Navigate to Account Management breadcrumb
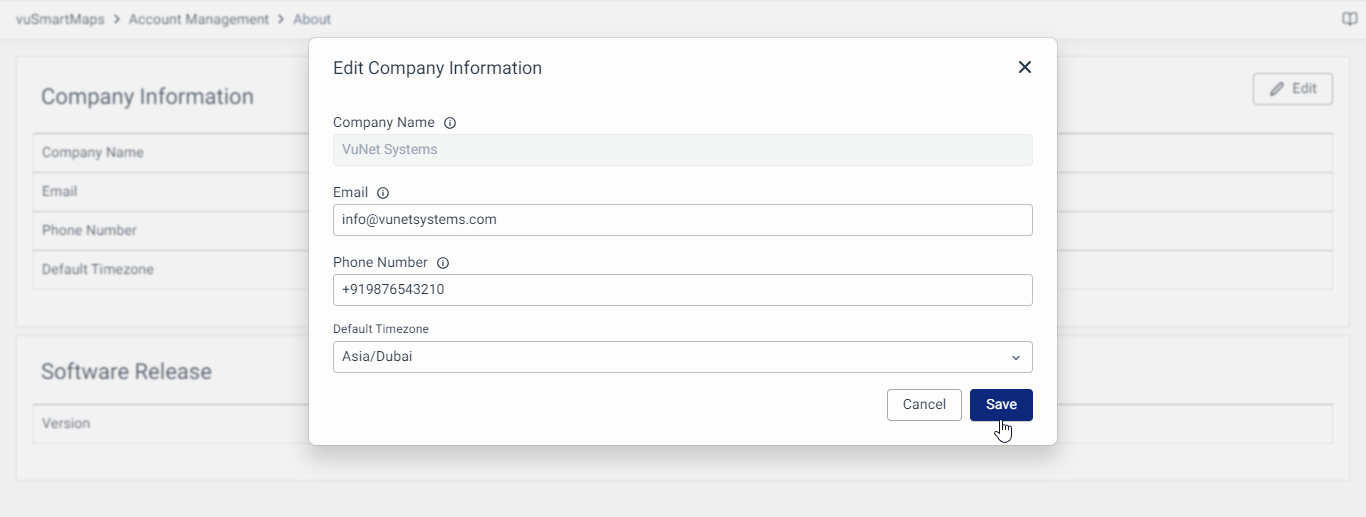This screenshot has height=517, width=1366. tap(198, 19)
